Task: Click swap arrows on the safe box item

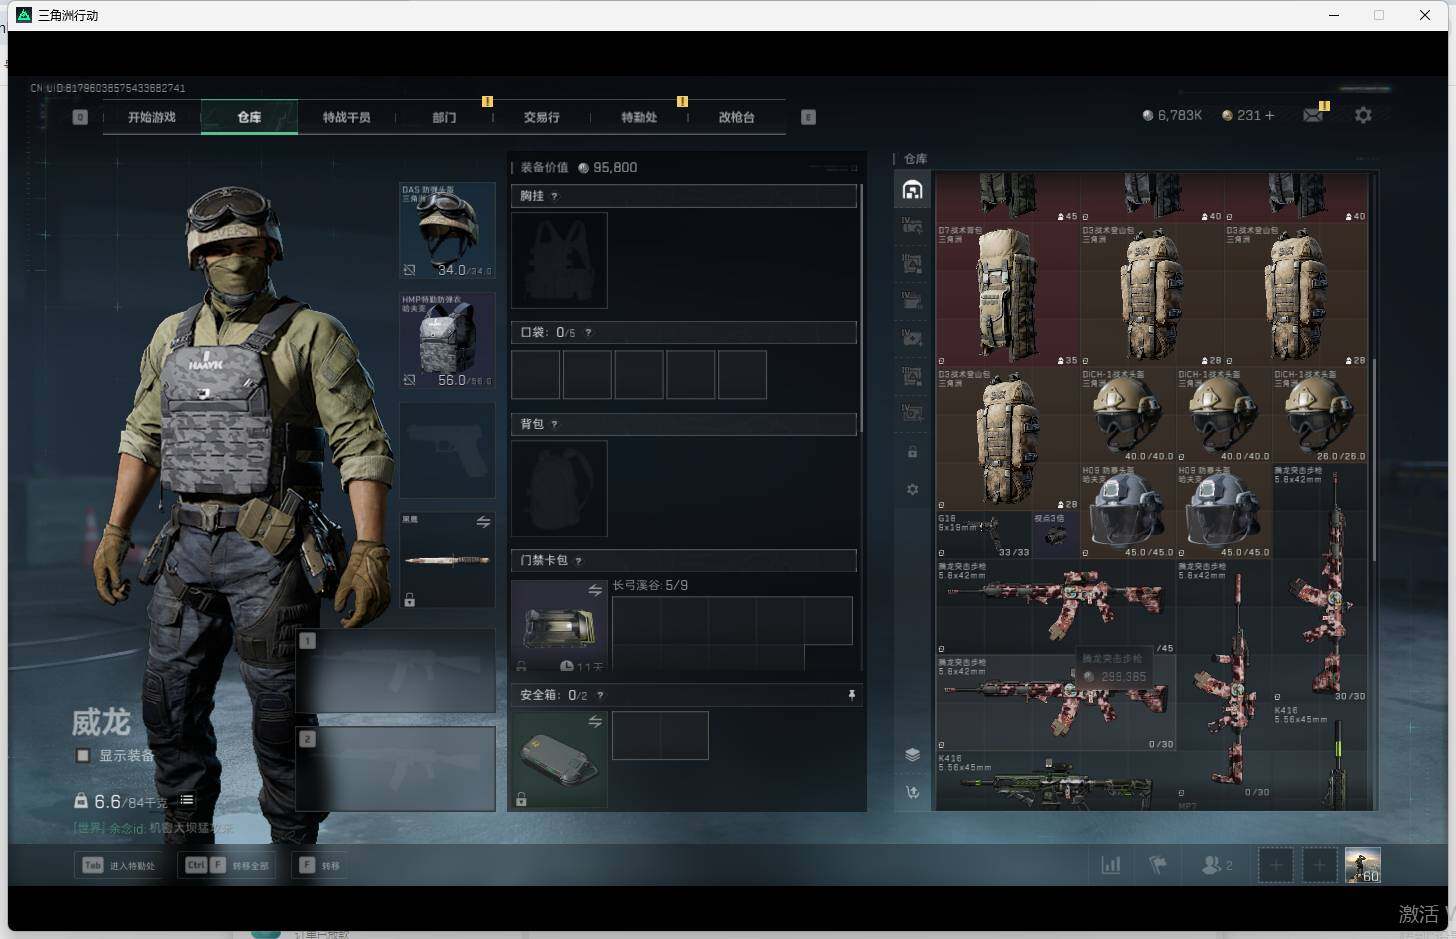Action: pyautogui.click(x=595, y=721)
